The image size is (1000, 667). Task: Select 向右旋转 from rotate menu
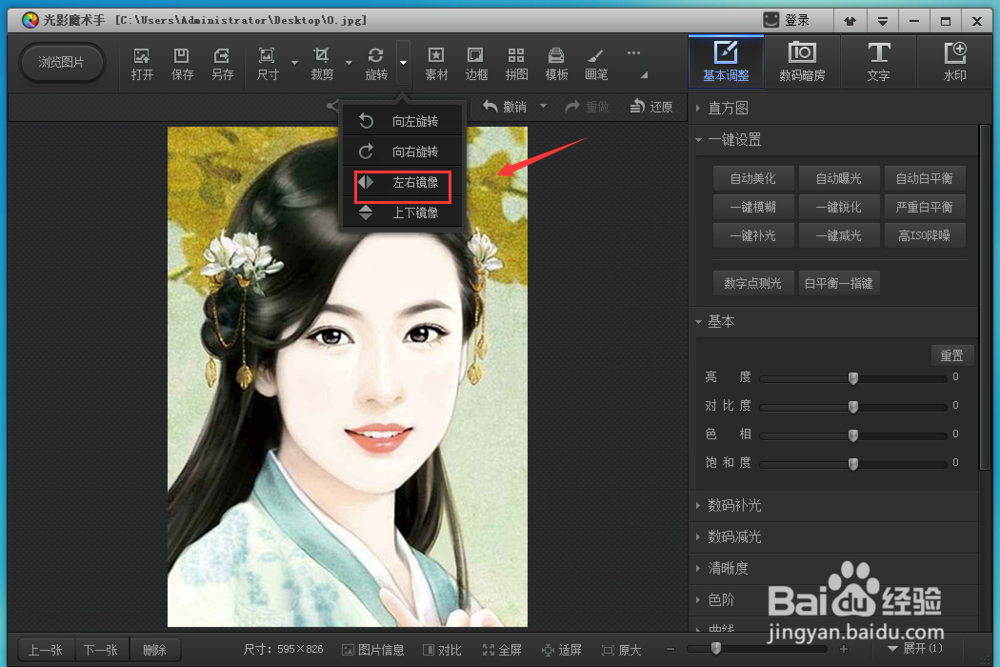pos(402,152)
